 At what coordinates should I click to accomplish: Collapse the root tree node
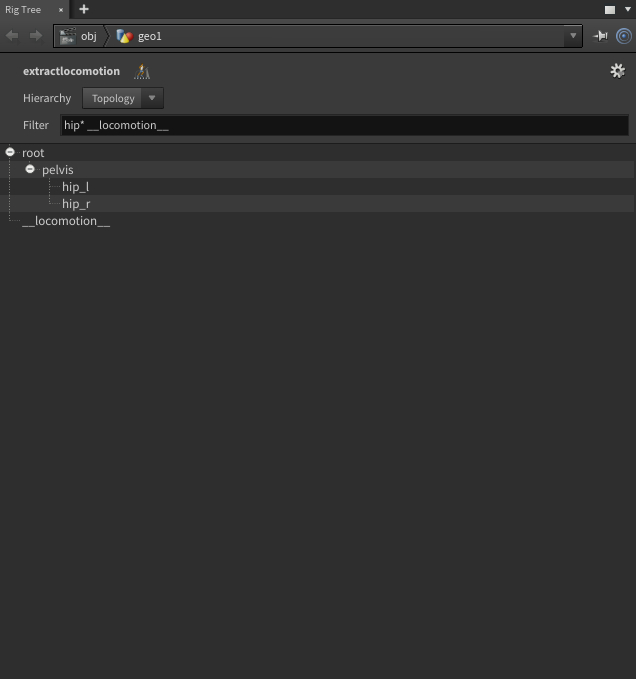10,153
